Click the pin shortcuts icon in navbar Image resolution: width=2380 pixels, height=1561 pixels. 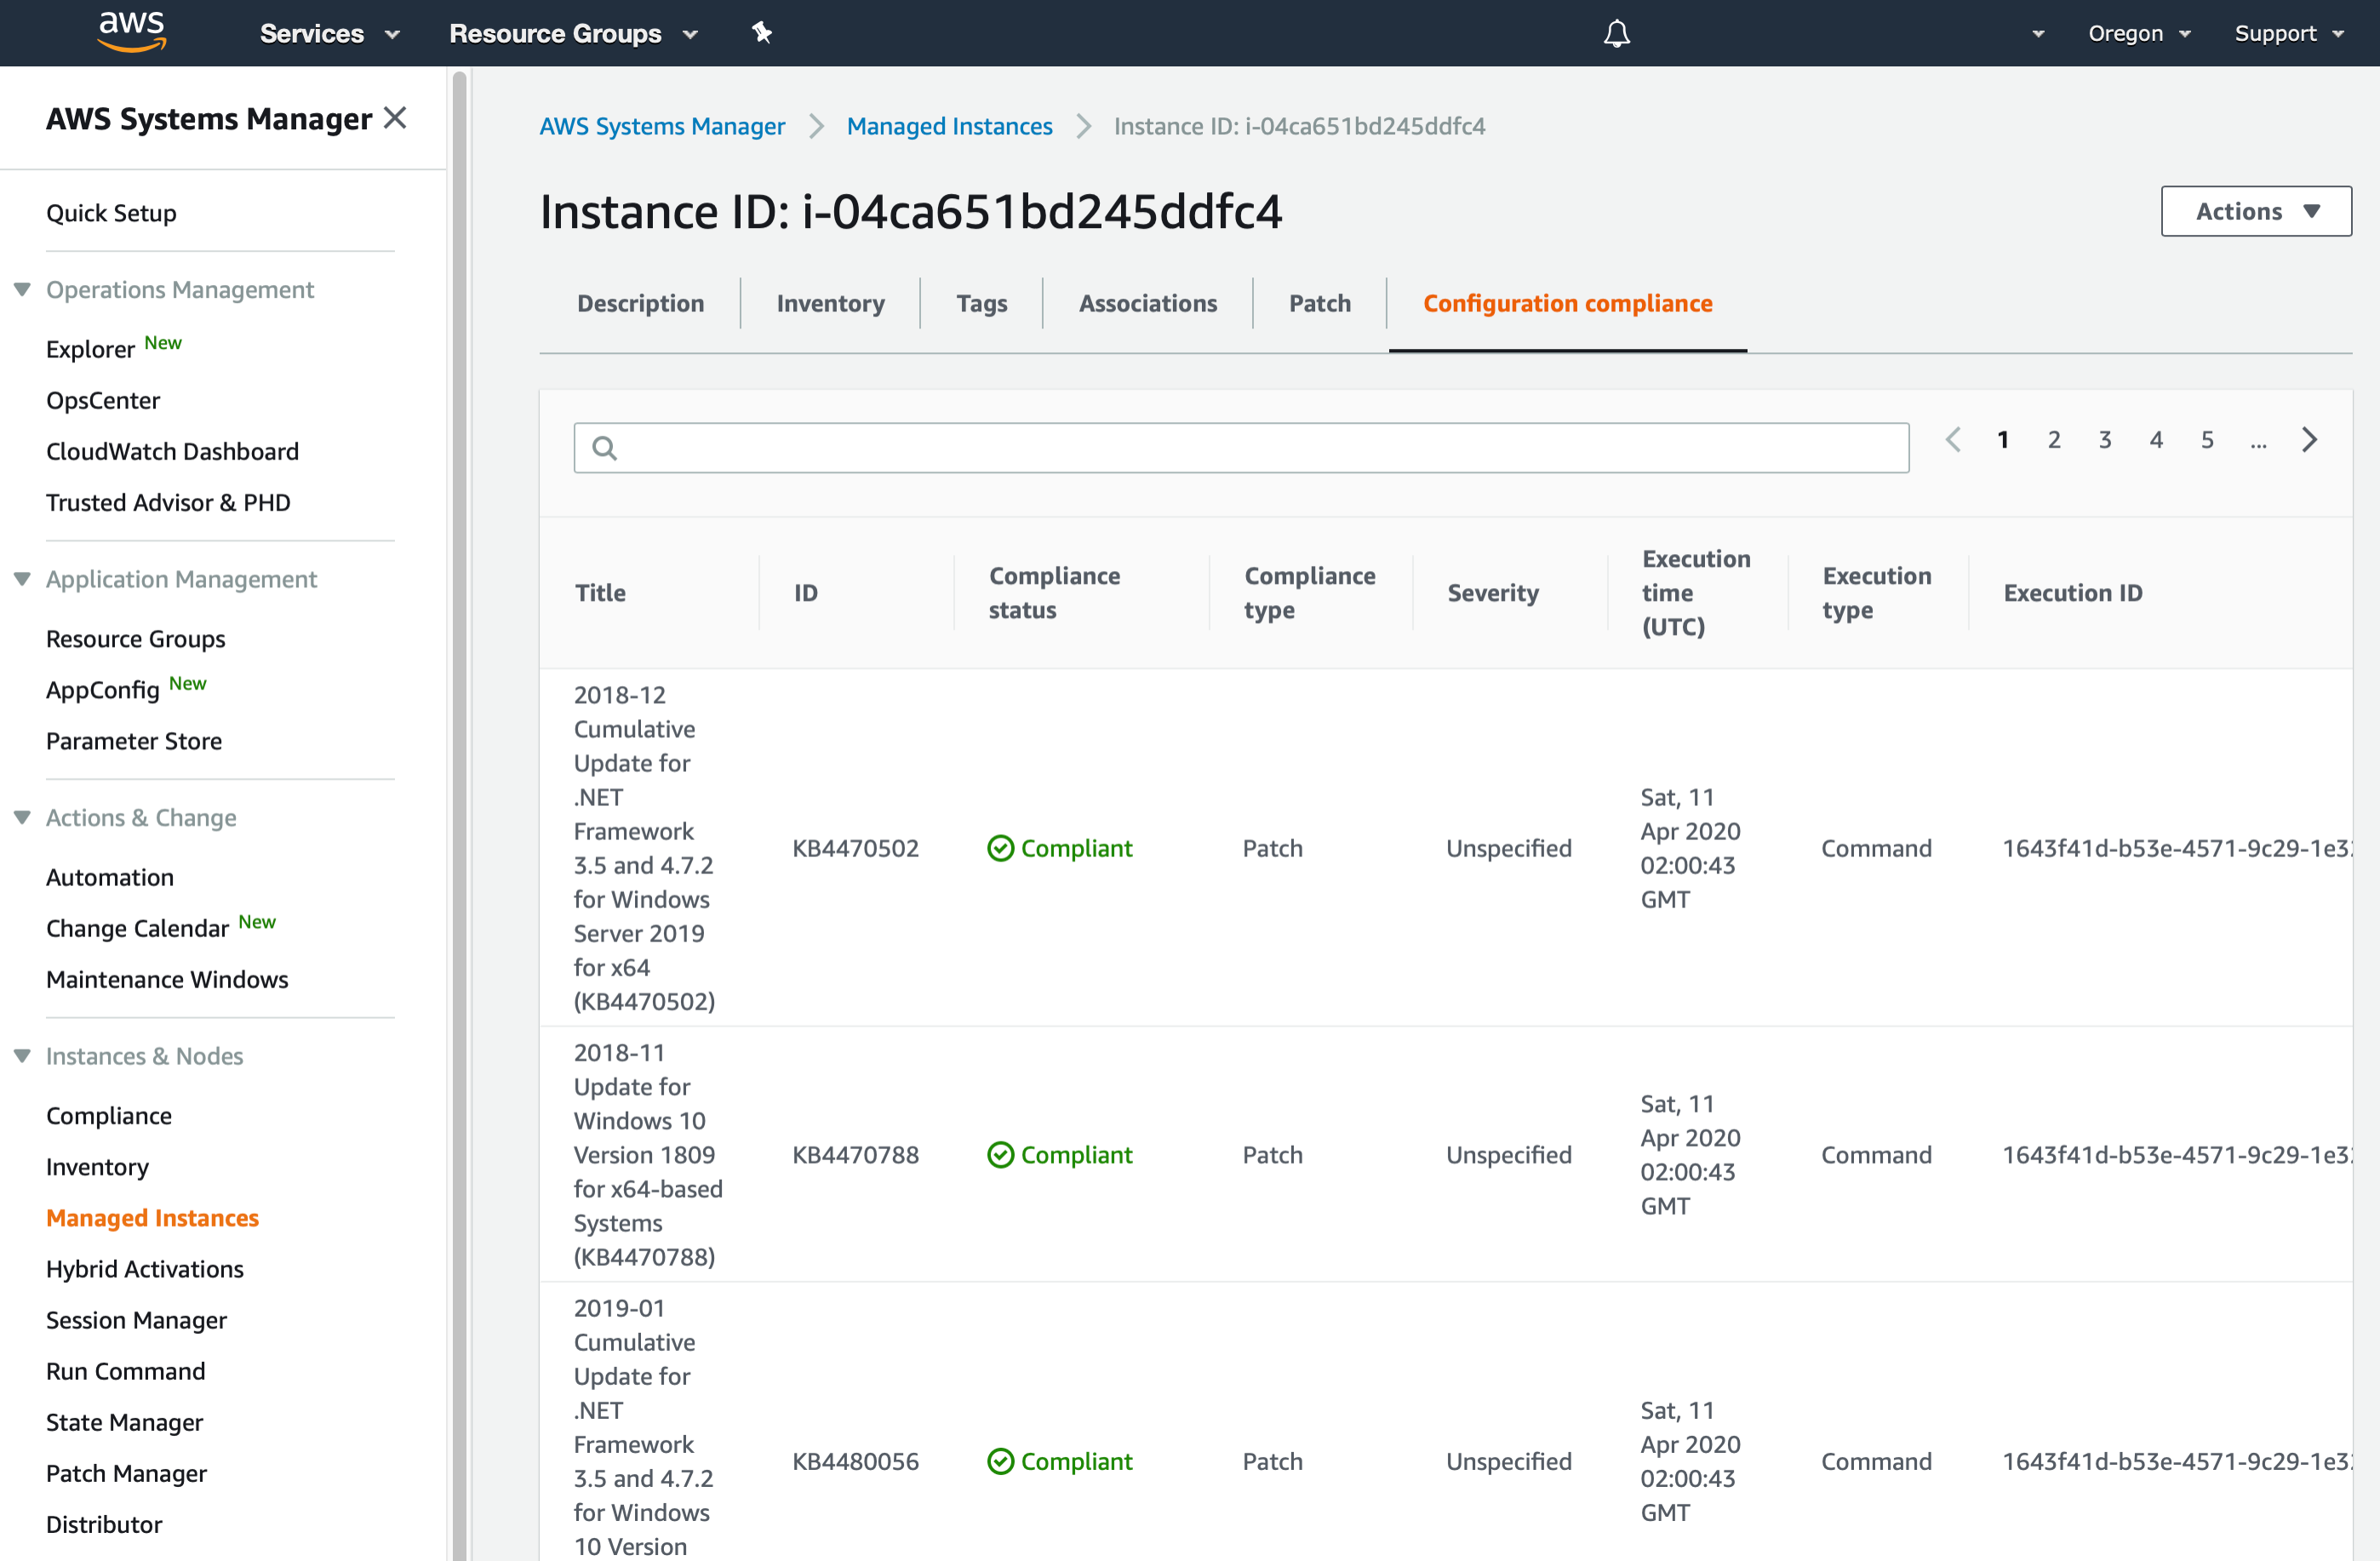[762, 33]
